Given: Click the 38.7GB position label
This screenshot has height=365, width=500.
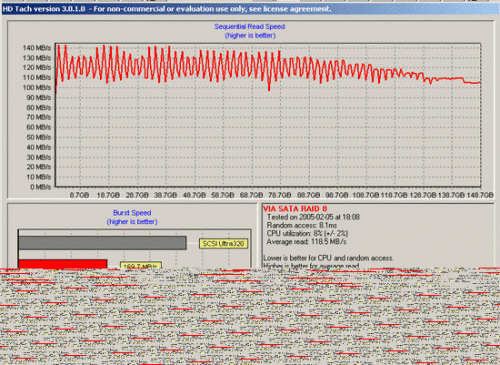Looking at the screenshot, I should point(165,195).
